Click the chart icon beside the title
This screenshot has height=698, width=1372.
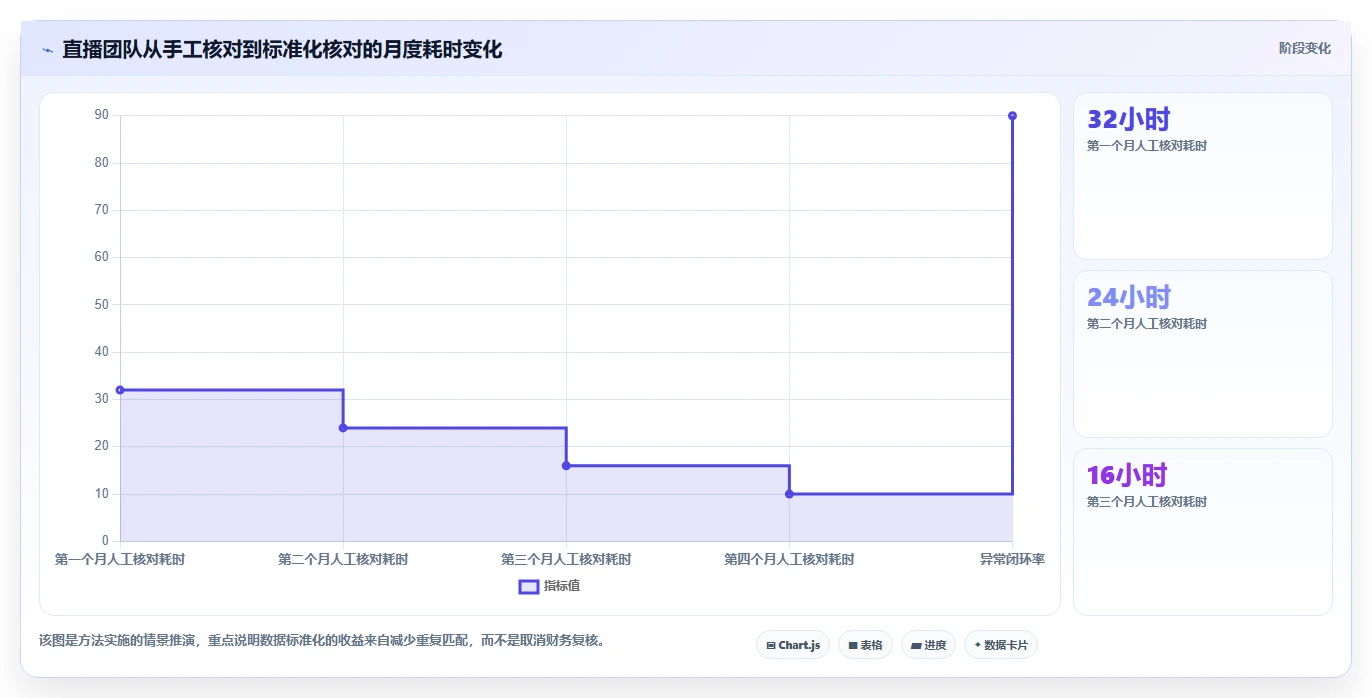[x=47, y=50]
